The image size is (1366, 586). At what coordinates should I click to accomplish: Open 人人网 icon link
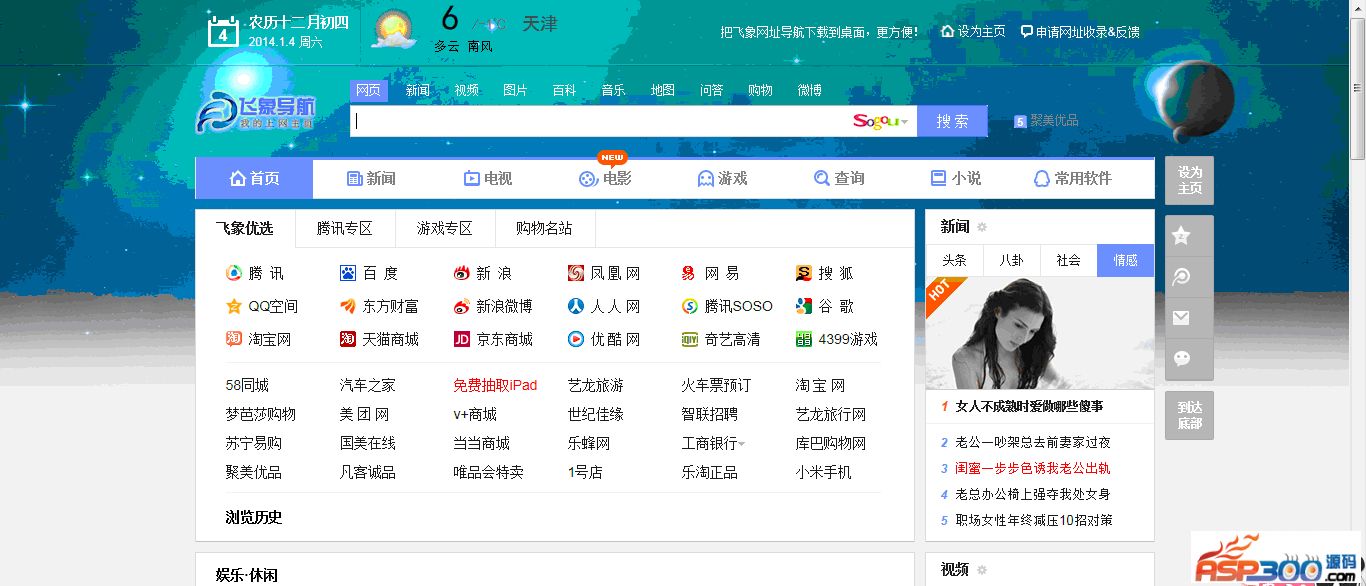point(576,306)
